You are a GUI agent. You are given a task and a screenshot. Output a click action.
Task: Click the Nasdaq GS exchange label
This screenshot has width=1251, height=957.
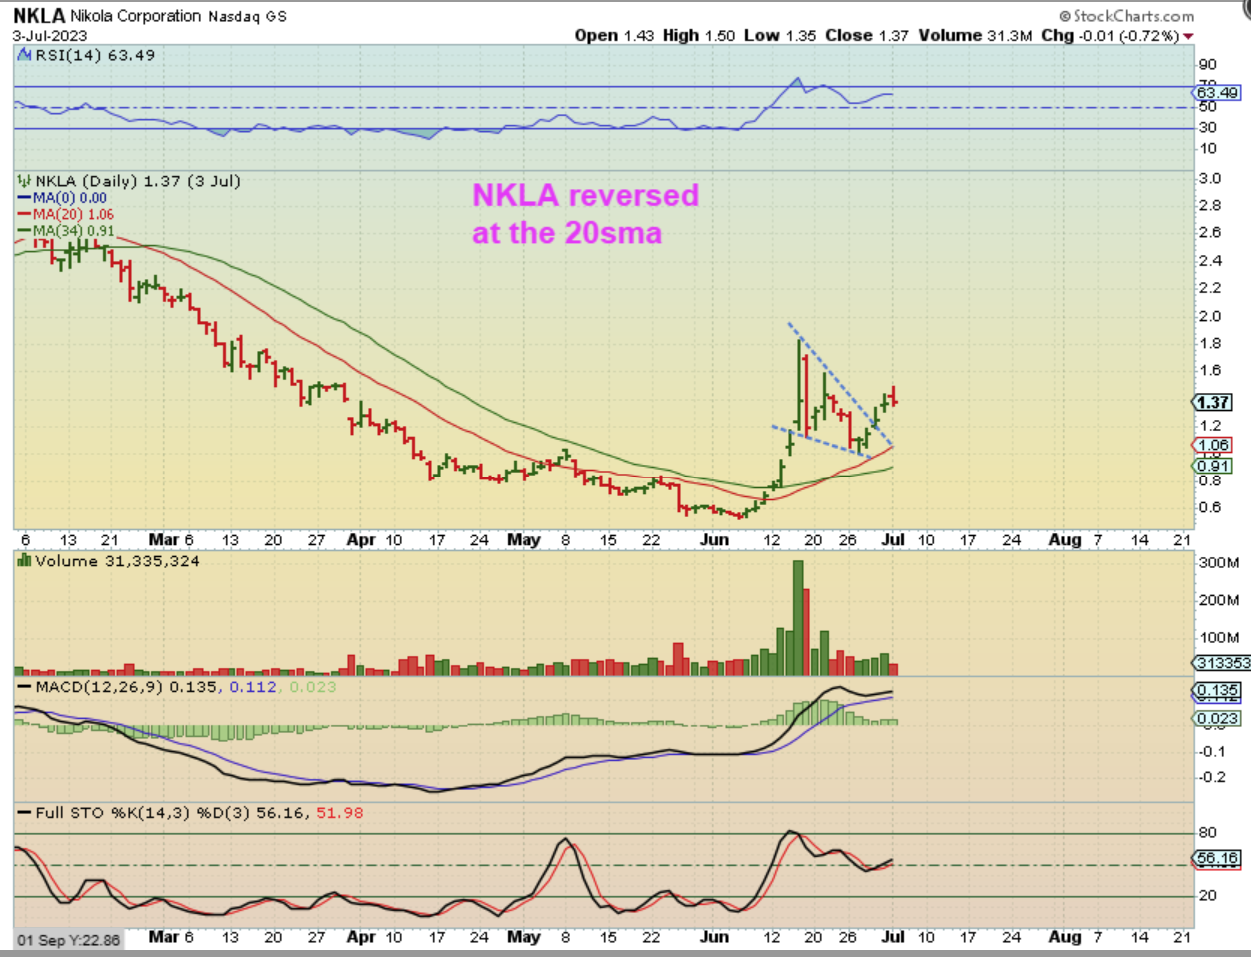tap(247, 16)
